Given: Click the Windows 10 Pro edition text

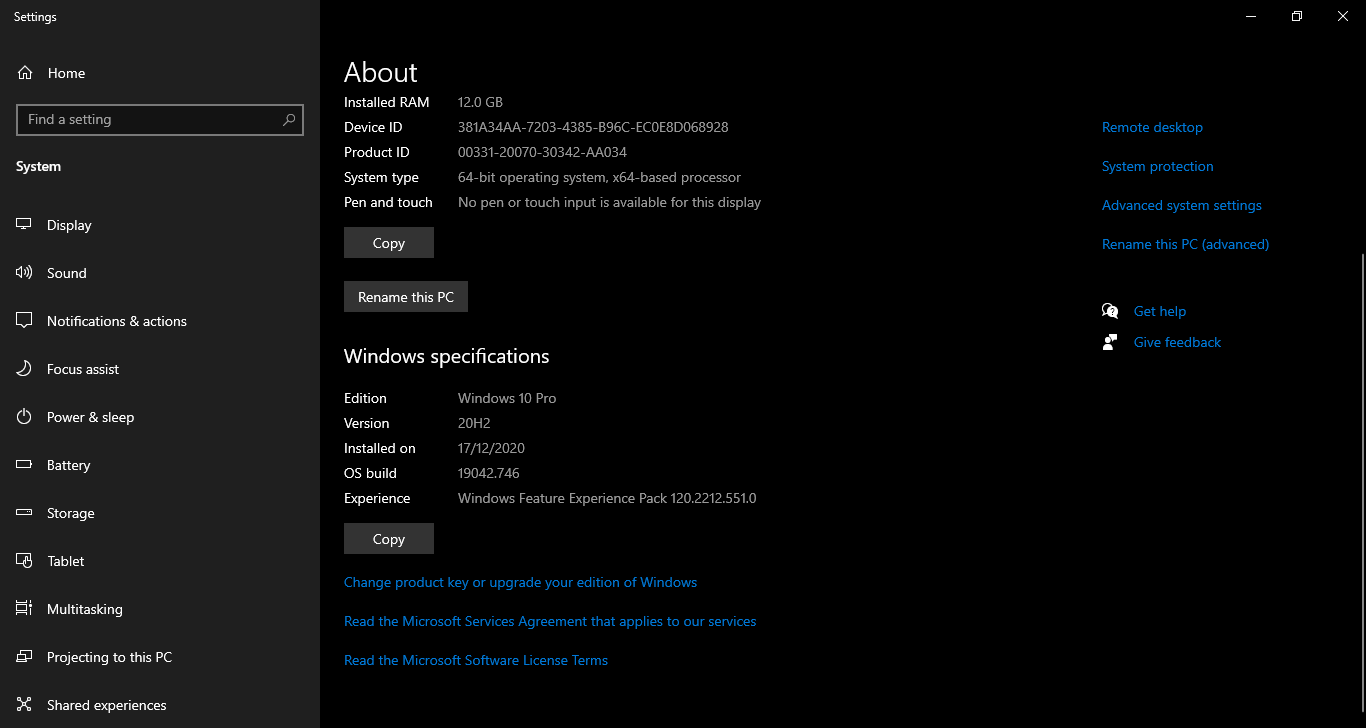Looking at the screenshot, I should coord(507,398).
